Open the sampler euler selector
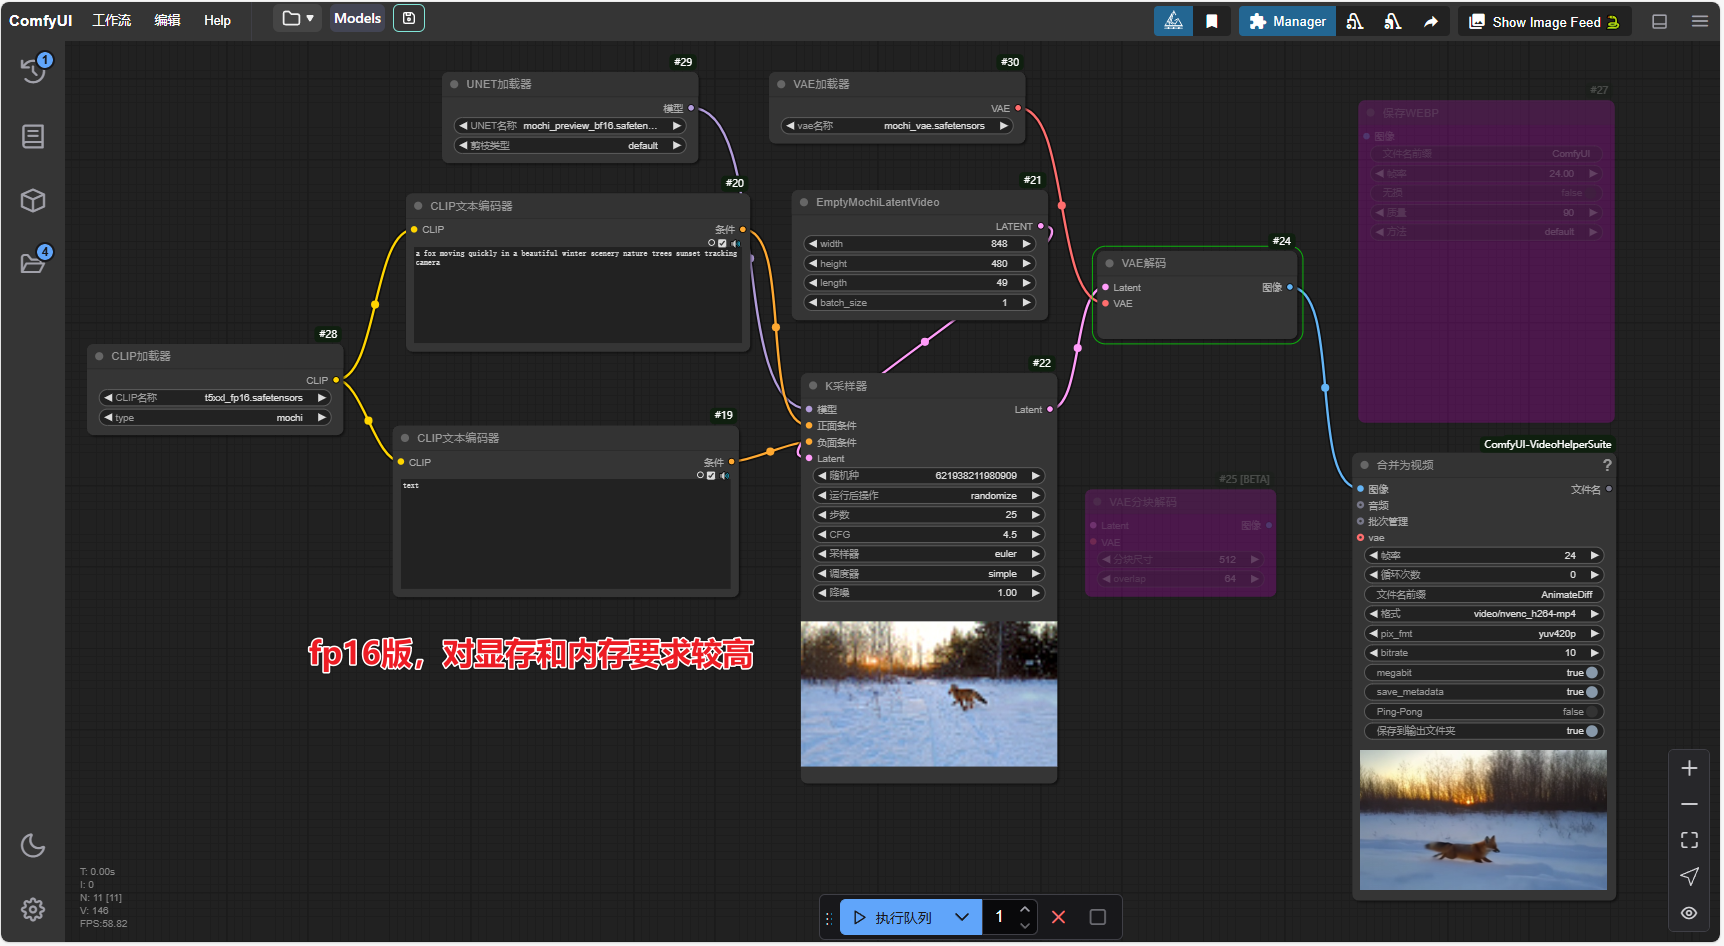Viewport: 1724px width, 946px height. tap(929, 554)
